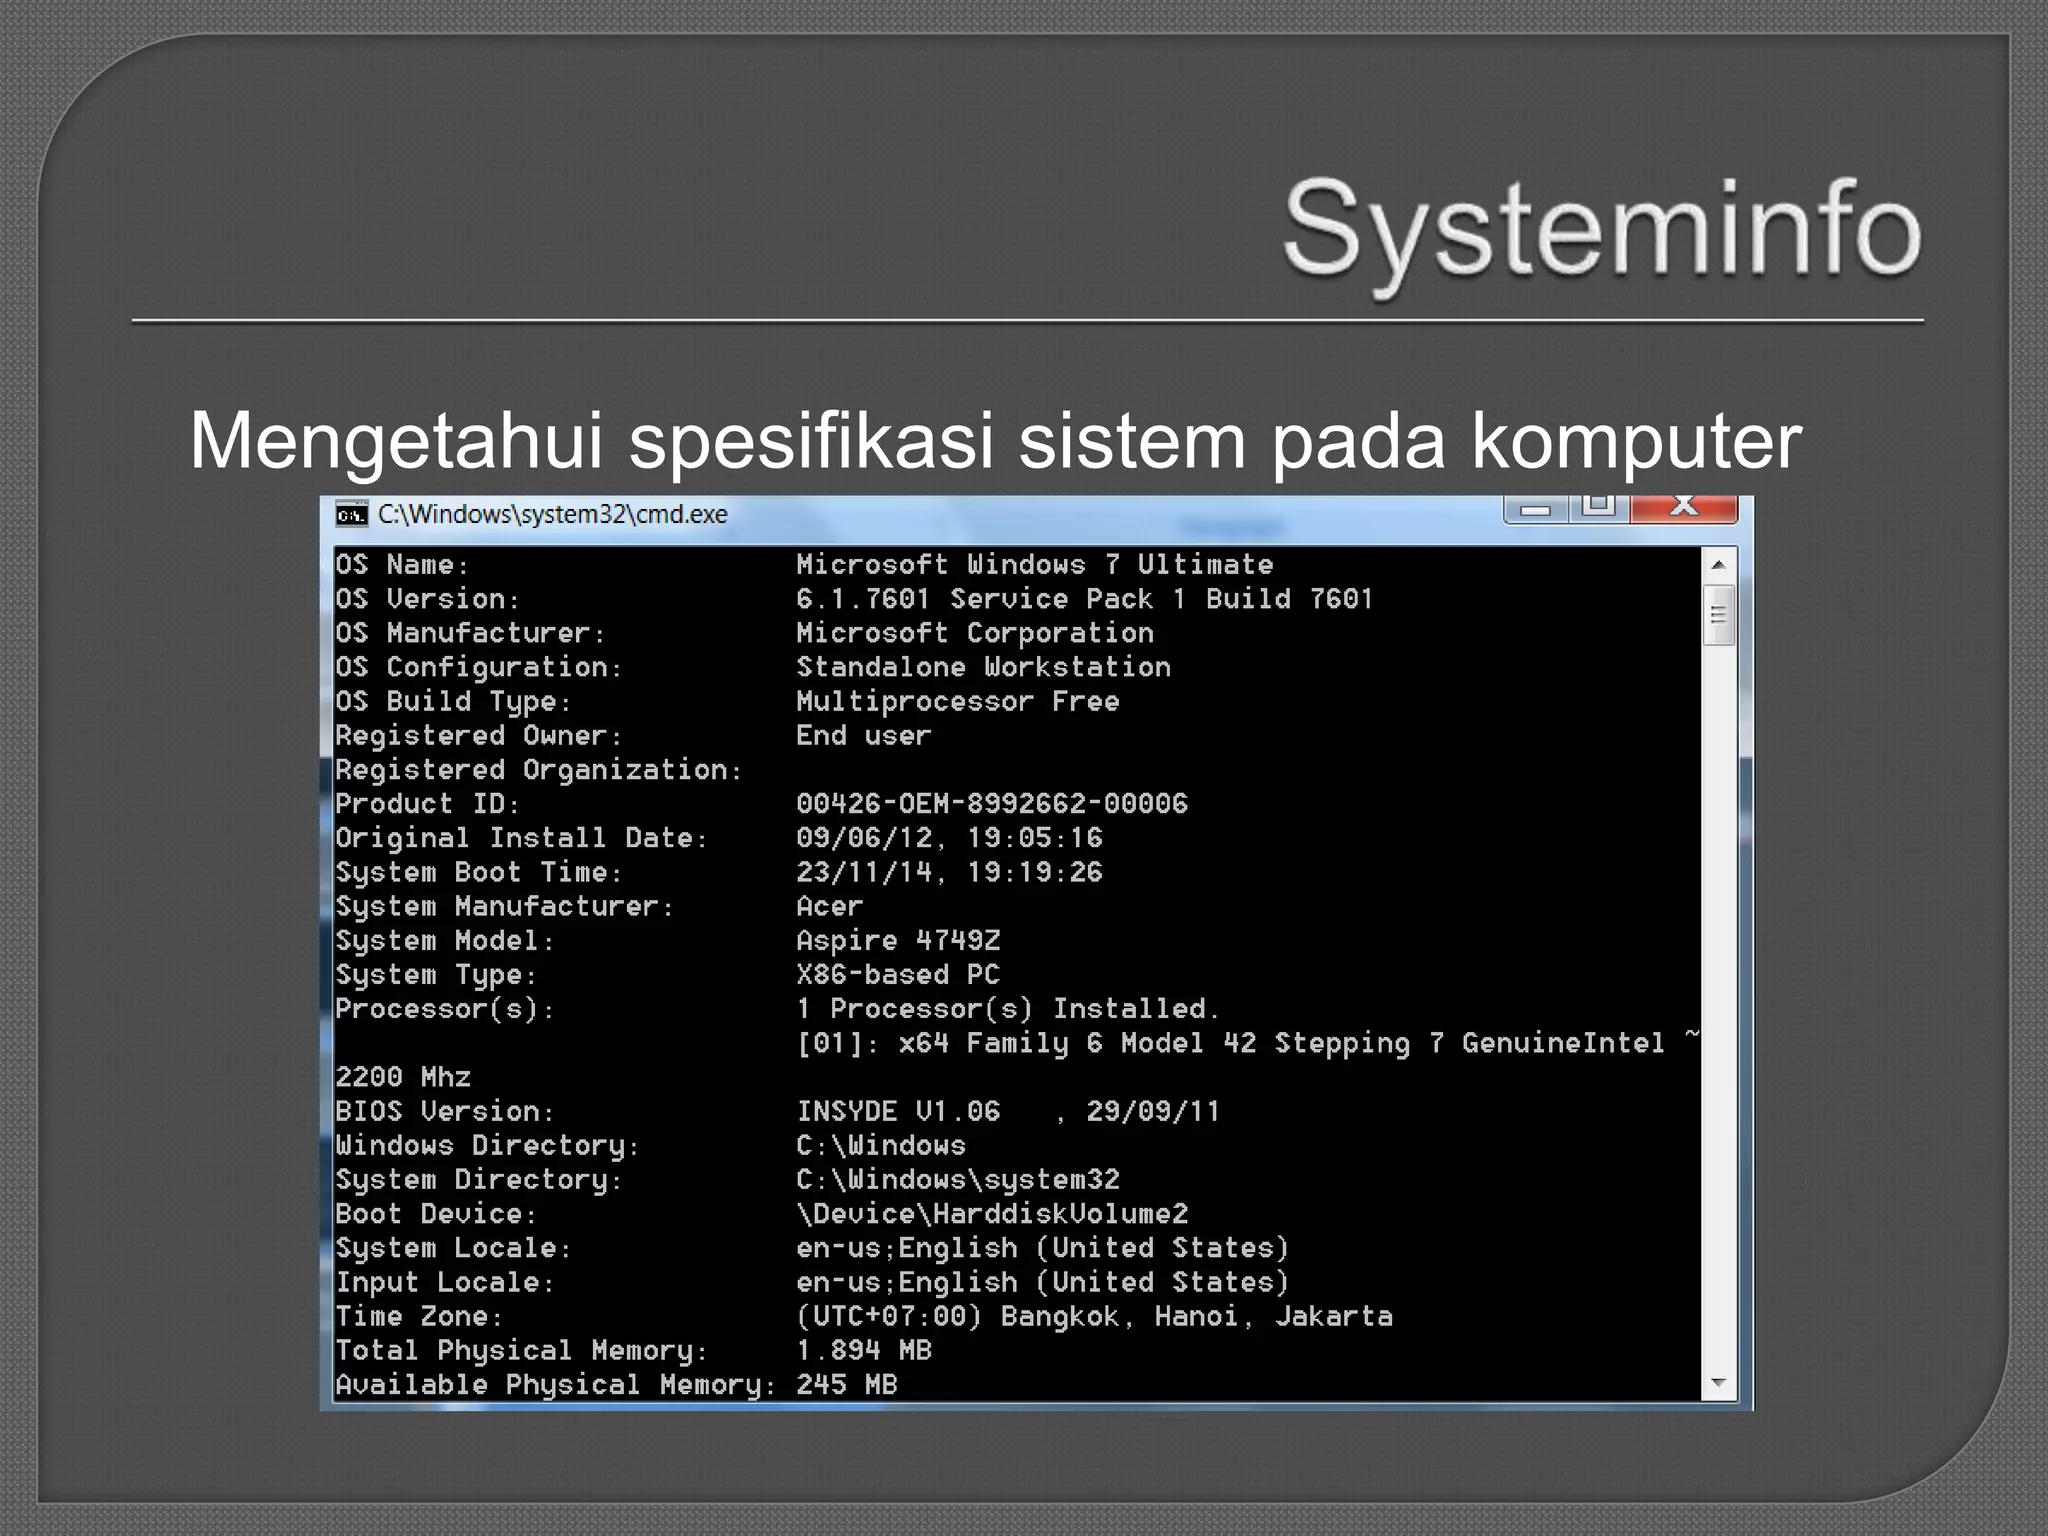The width and height of the screenshot is (2048, 1536).
Task: Click the System Model value Aspire 4749Z
Action: point(897,941)
